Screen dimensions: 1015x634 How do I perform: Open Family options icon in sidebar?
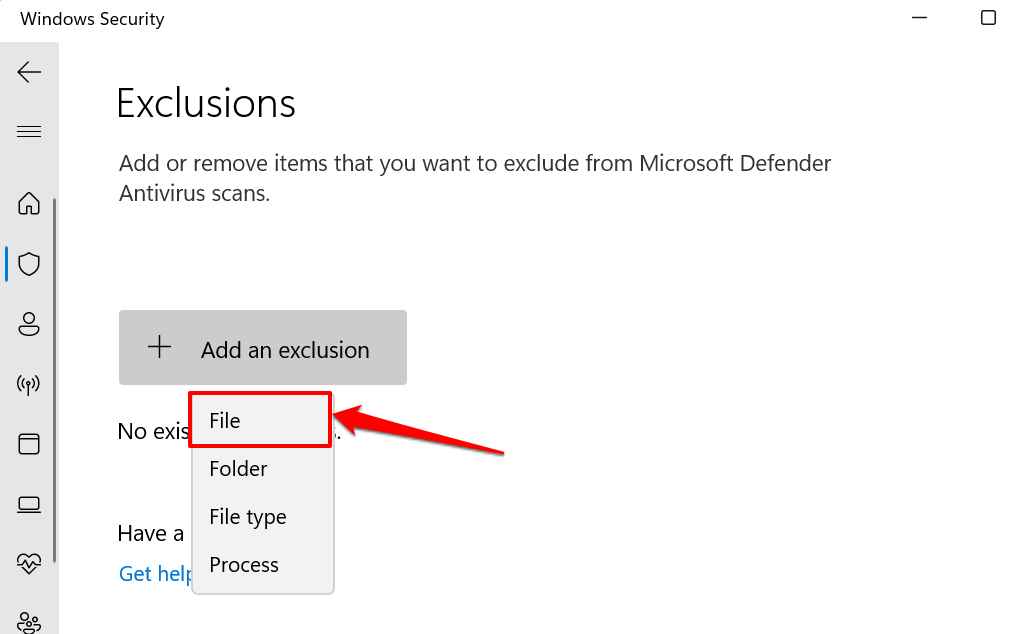[x=29, y=621]
